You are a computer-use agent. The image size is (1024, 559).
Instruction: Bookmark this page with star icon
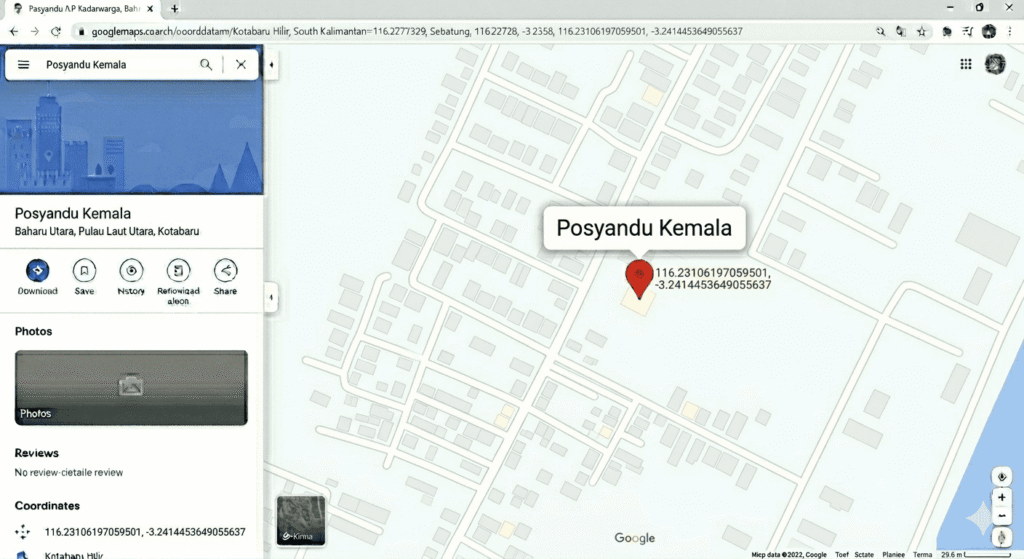[x=921, y=32]
